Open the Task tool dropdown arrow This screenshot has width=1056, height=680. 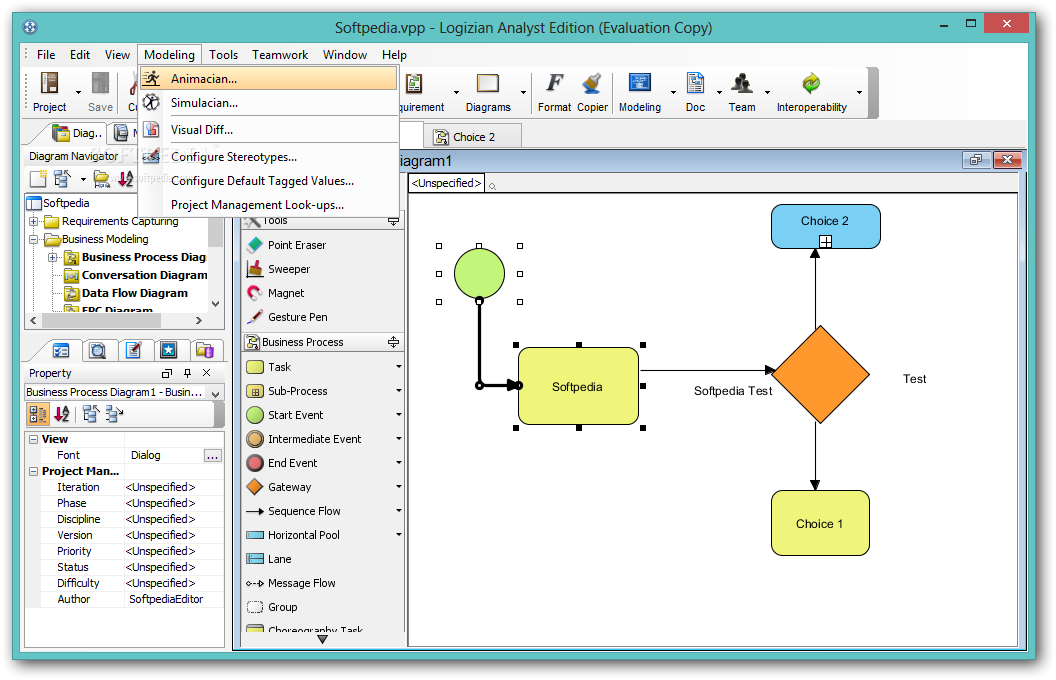(x=399, y=367)
